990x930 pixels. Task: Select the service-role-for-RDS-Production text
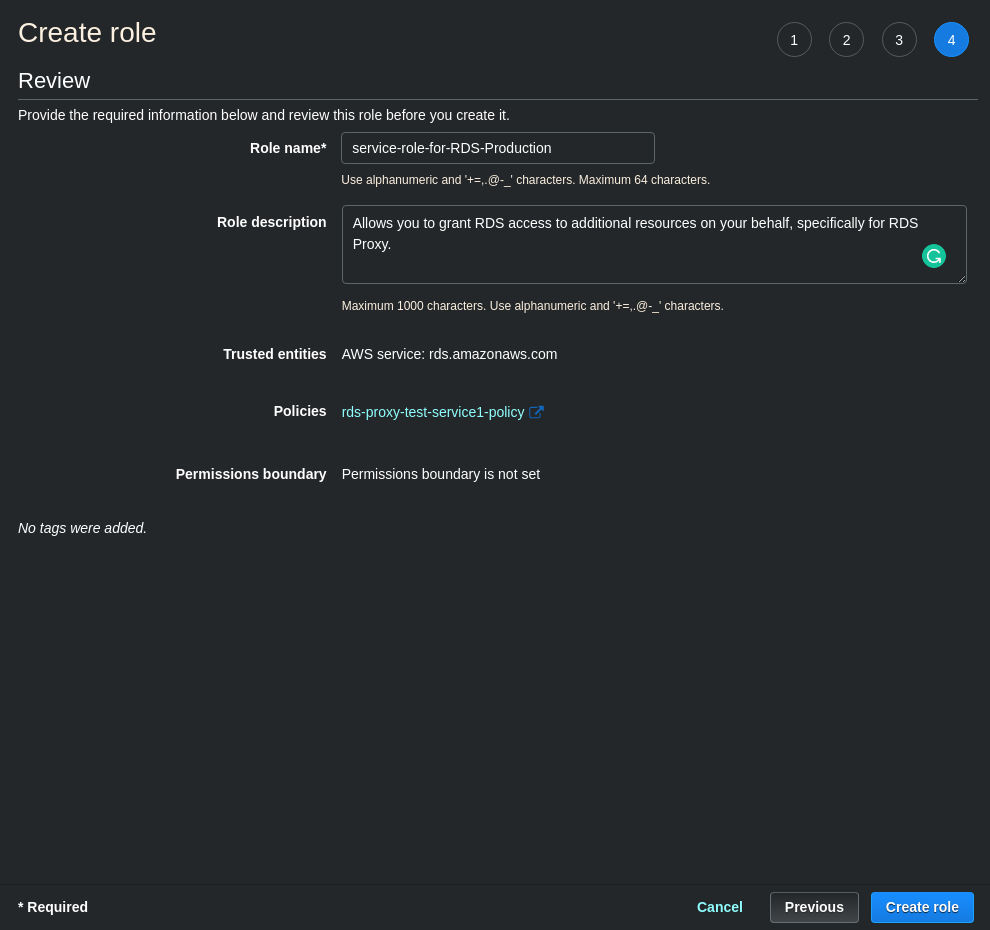(x=452, y=148)
